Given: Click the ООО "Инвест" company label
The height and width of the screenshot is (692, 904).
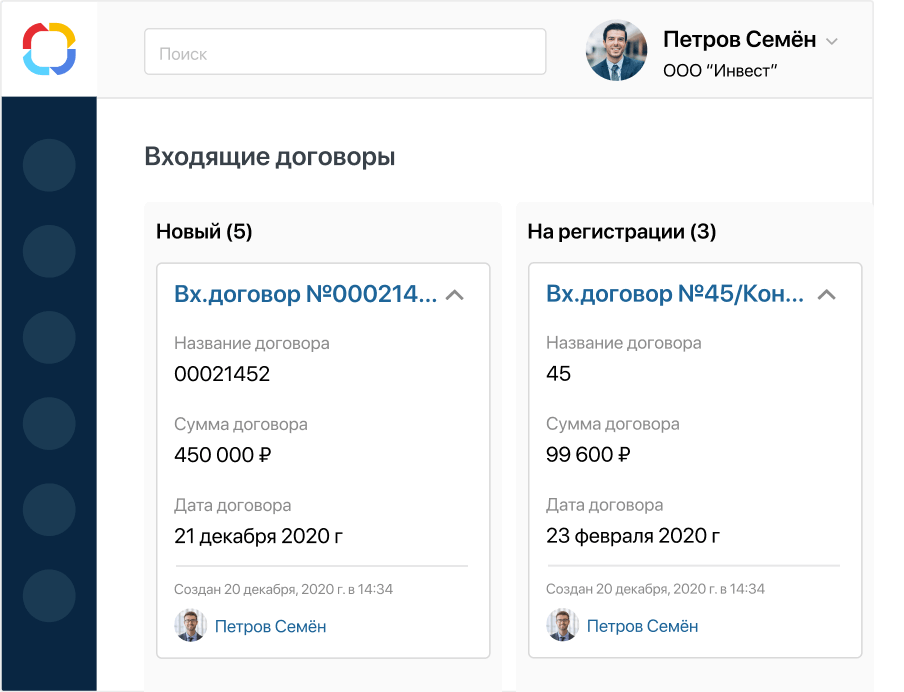Looking at the screenshot, I should click(720, 71).
